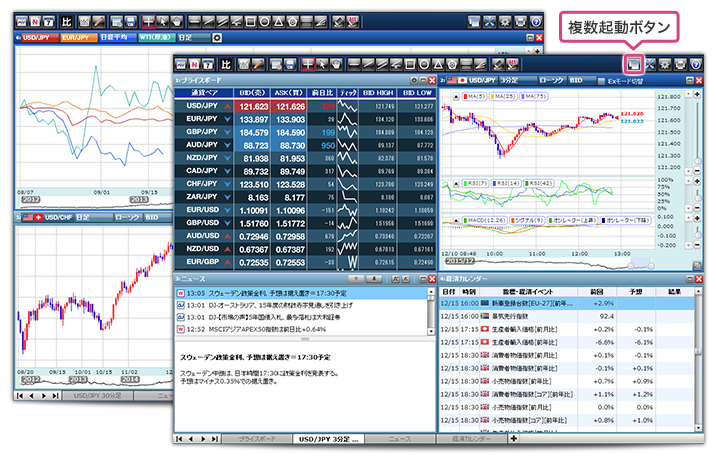Image resolution: width=716 pixels, height=460 pixels.
Task: Click the erase ALL tool in the front window
Action: click(513, 64)
